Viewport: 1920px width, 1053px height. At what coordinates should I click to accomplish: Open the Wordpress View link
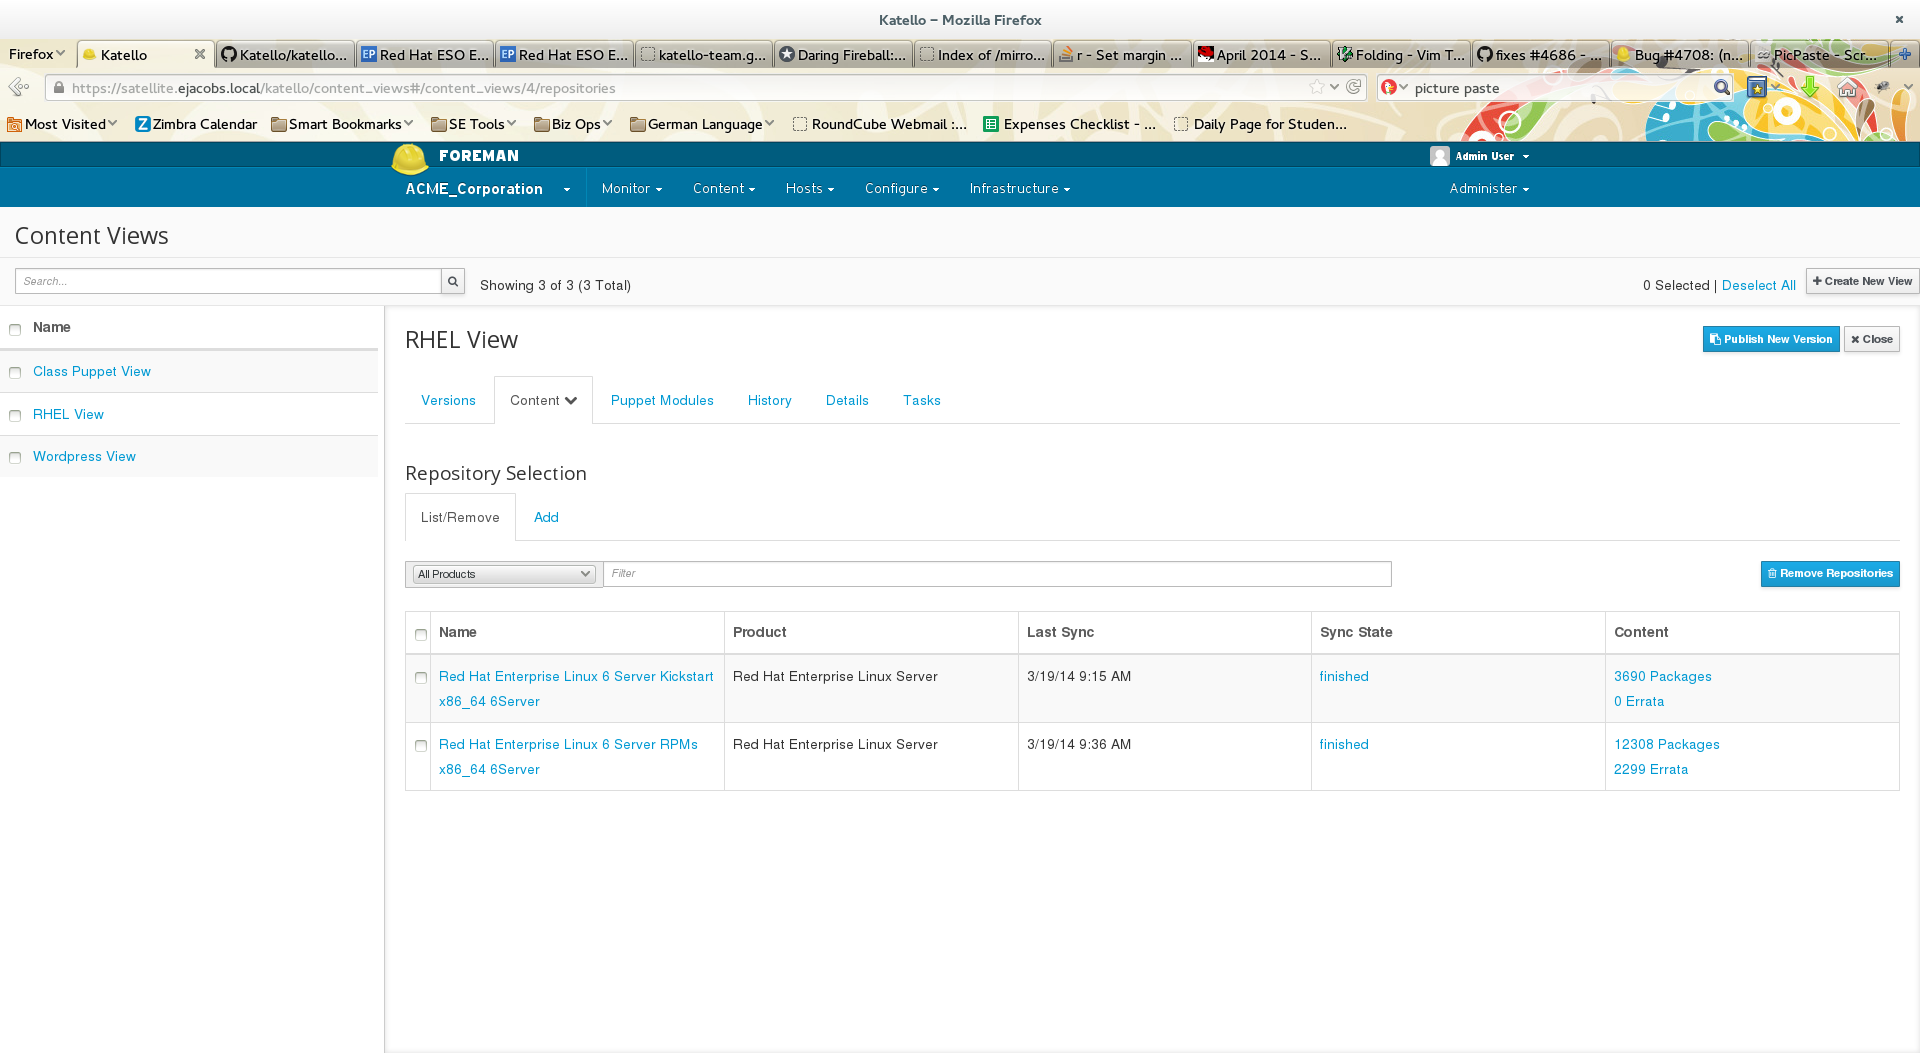point(84,456)
